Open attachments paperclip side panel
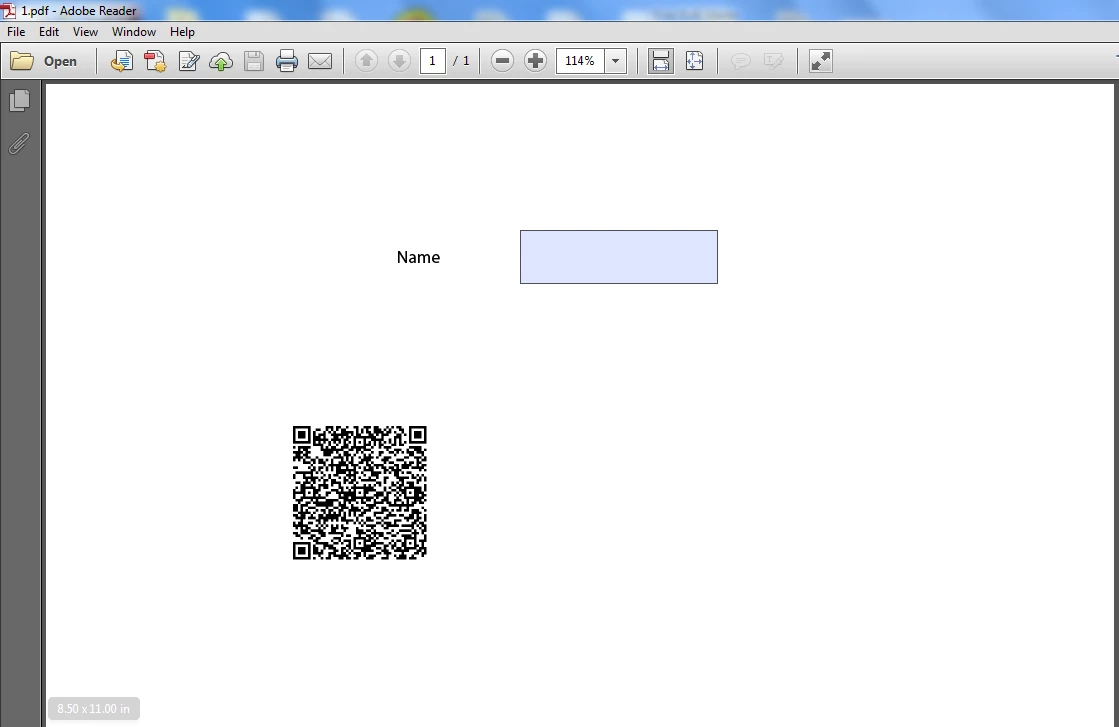 tap(19, 144)
